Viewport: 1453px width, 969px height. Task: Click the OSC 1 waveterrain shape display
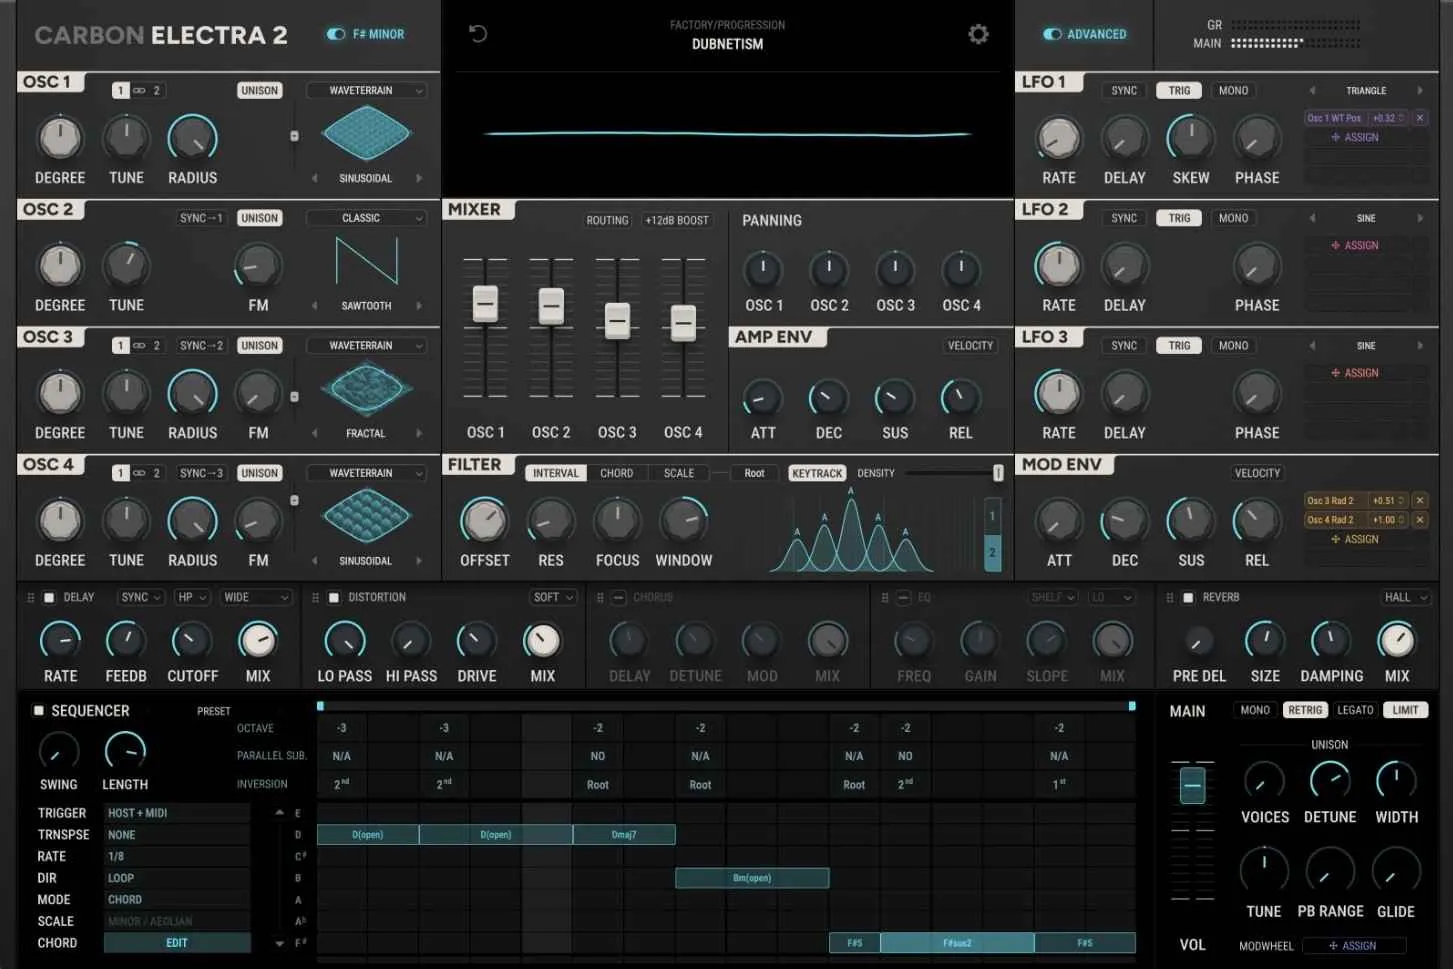coord(366,134)
